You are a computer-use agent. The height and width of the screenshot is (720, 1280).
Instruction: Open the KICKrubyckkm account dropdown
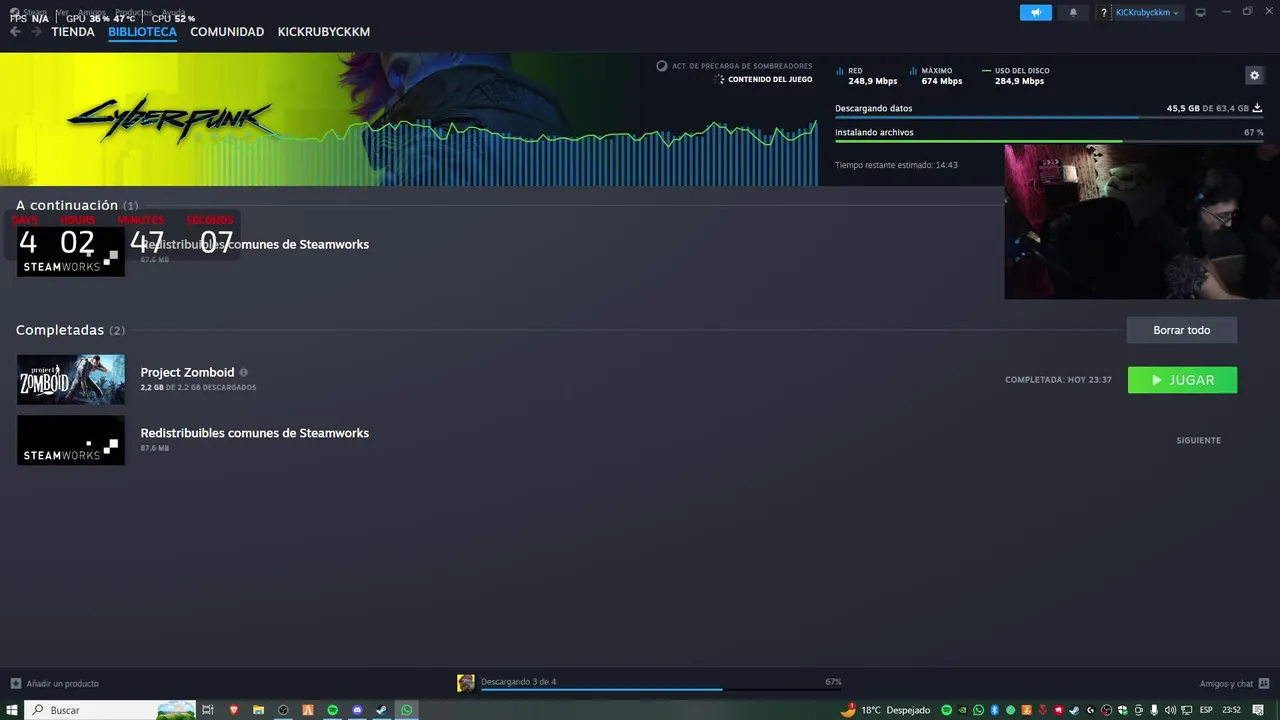tap(1147, 12)
